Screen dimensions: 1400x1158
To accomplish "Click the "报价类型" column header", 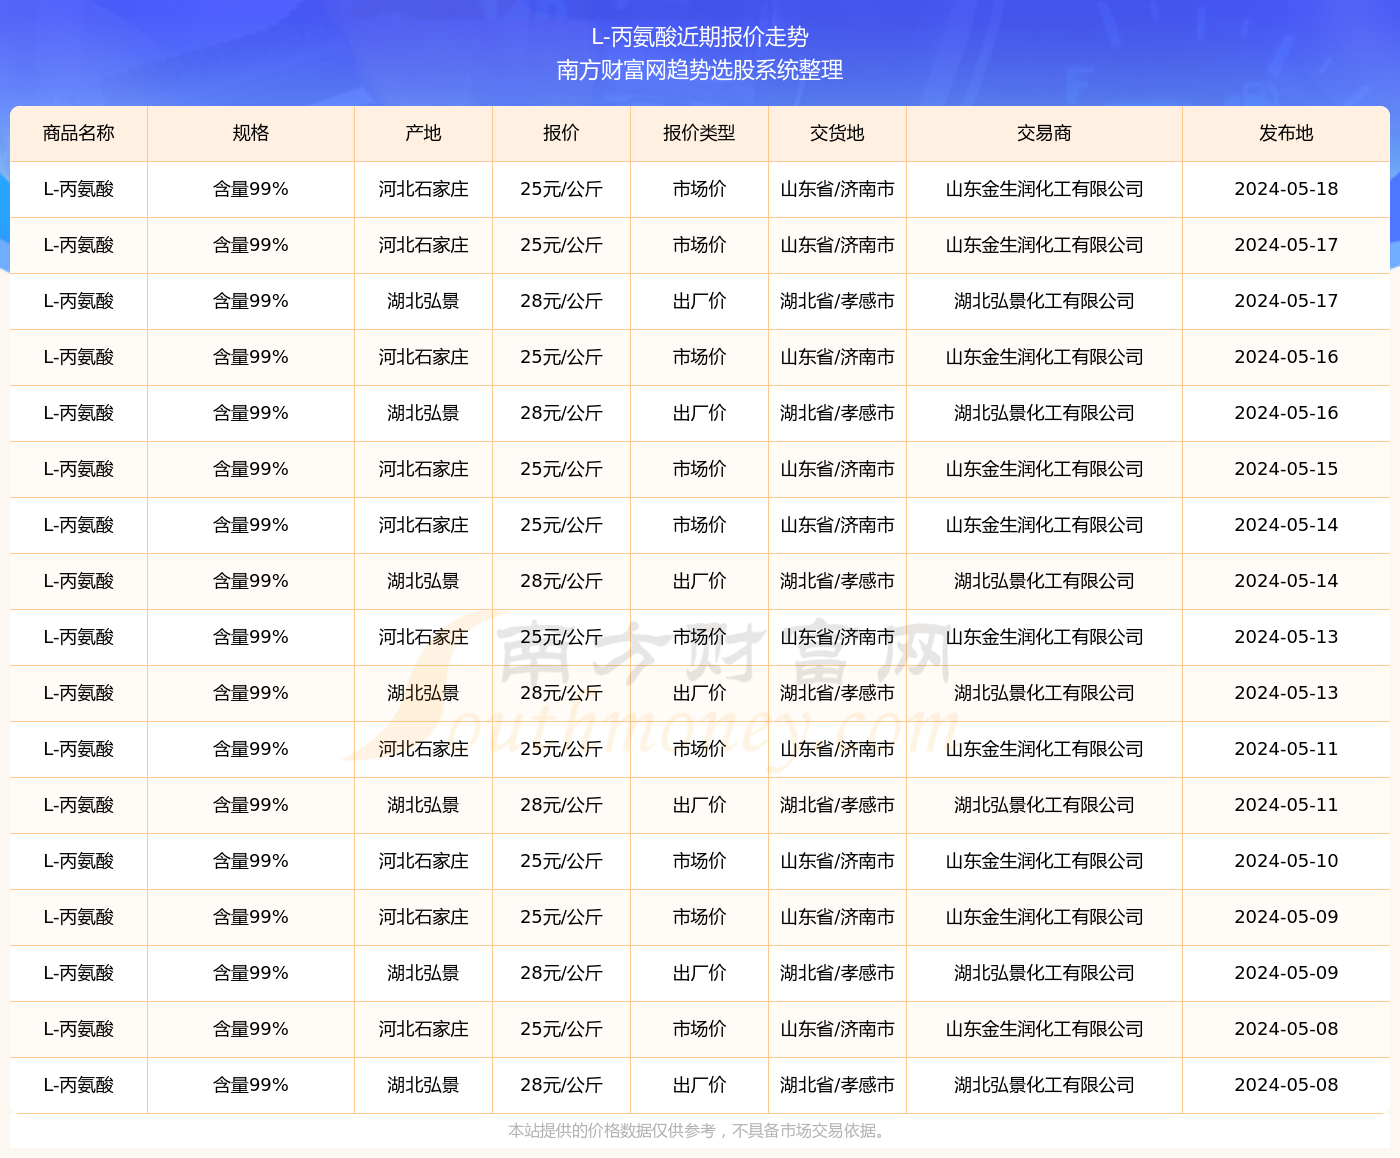I will [699, 133].
